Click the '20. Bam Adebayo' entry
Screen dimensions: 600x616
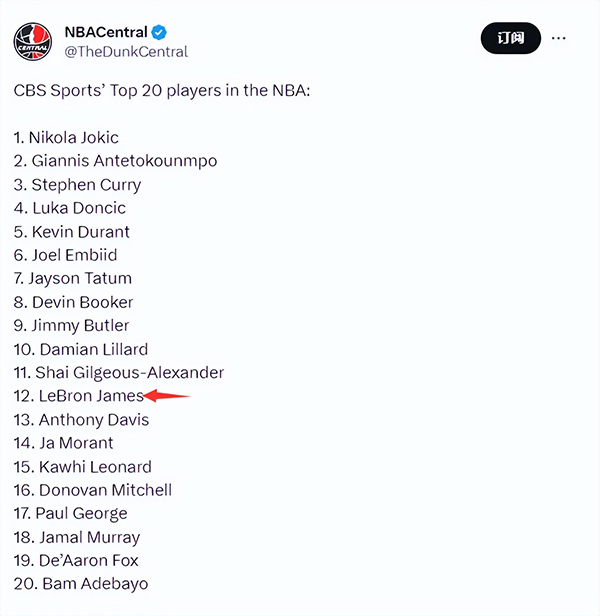(81, 584)
